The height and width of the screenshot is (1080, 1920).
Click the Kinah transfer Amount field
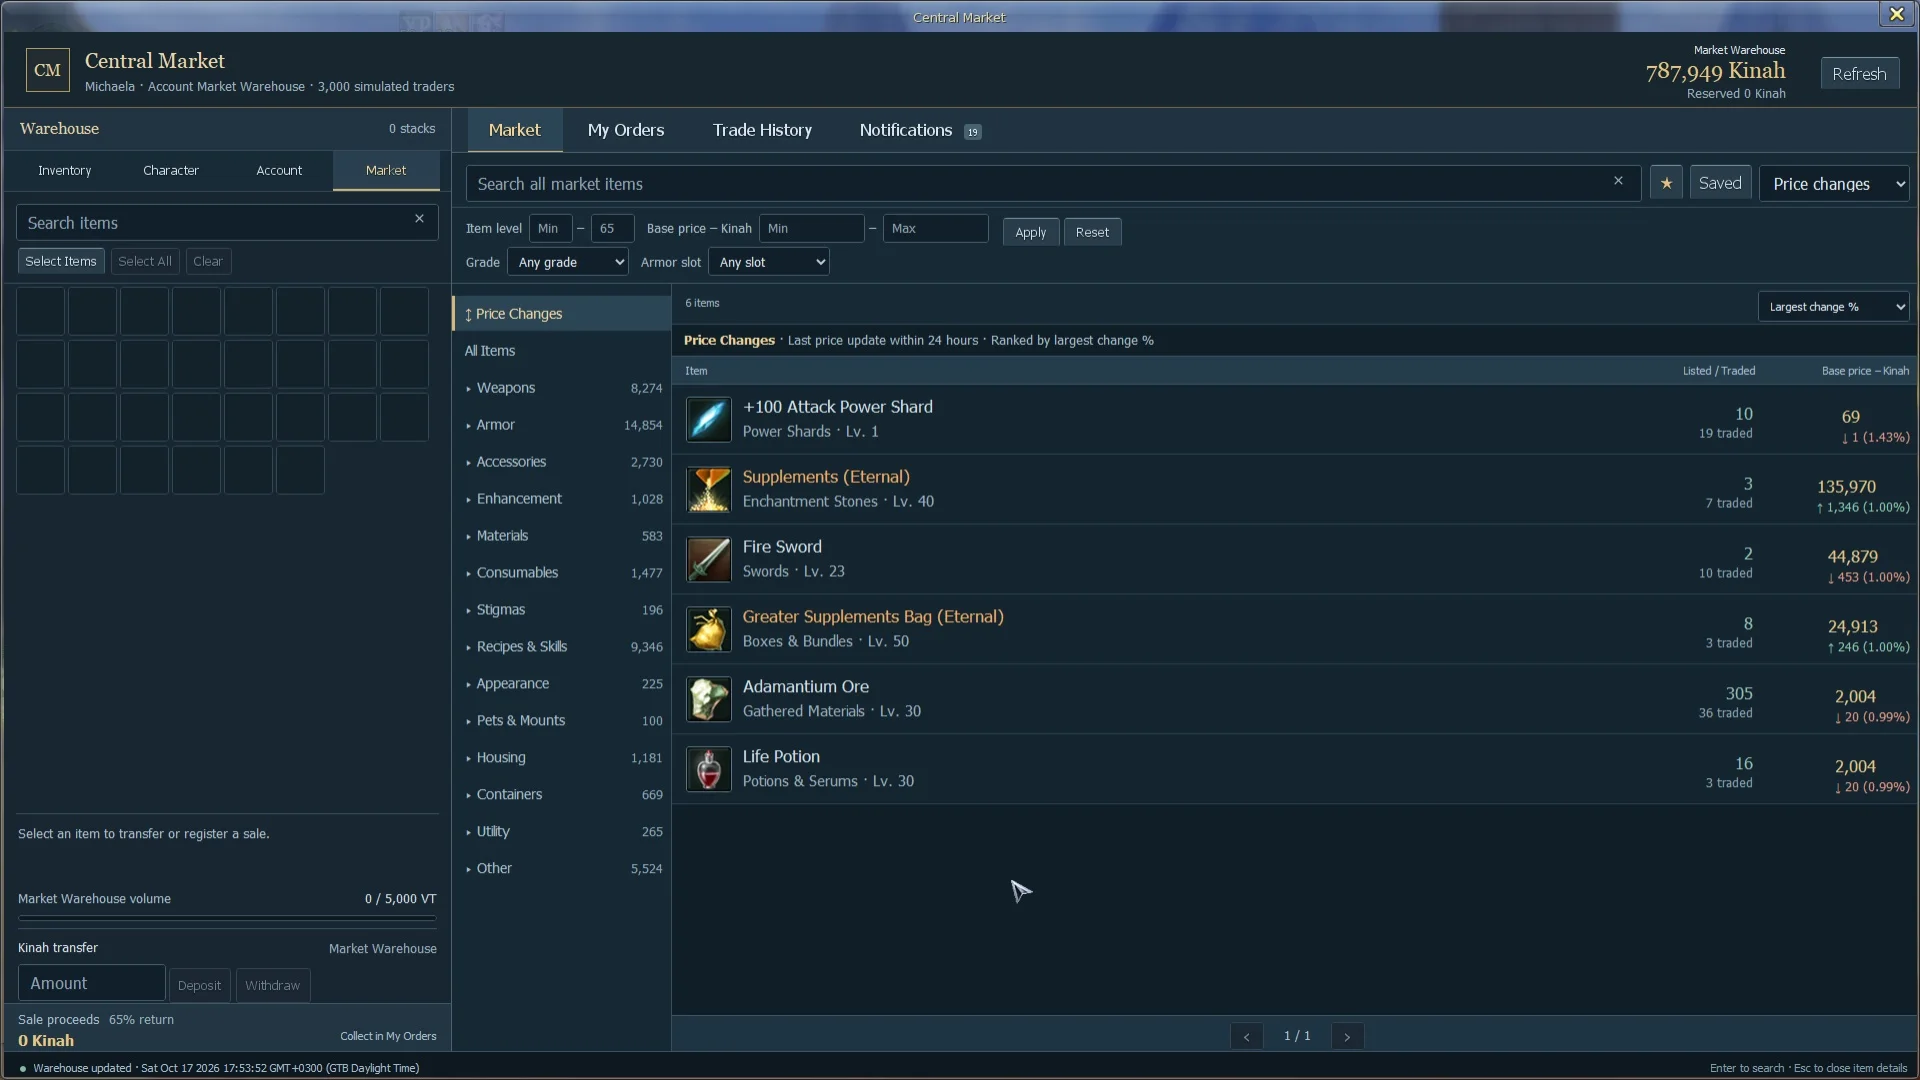pos(91,983)
